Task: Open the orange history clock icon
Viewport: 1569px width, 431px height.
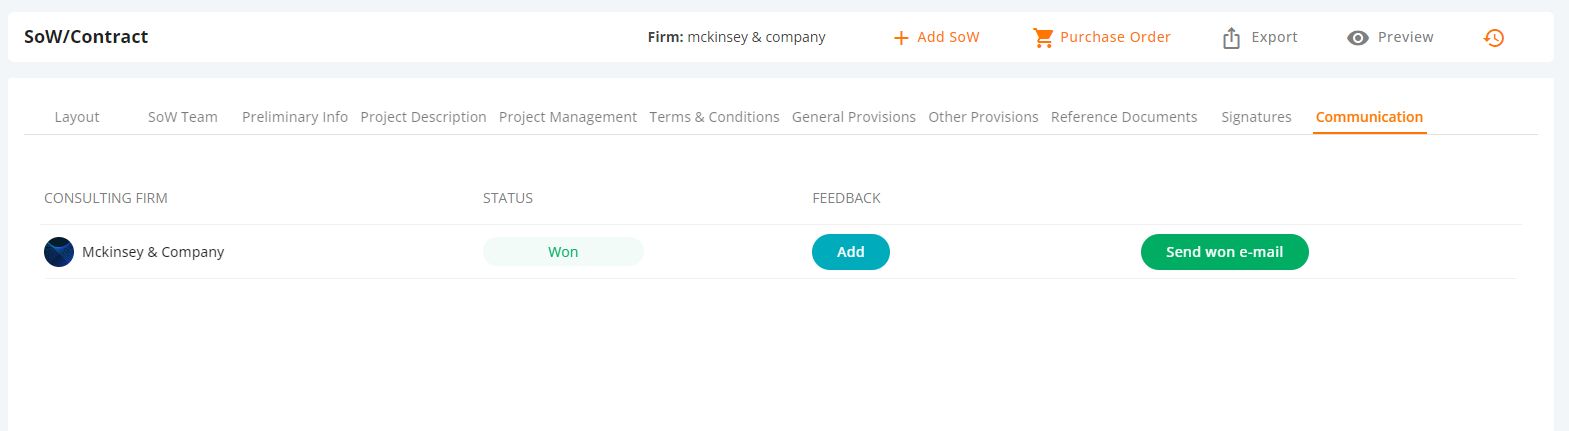Action: click(x=1494, y=38)
